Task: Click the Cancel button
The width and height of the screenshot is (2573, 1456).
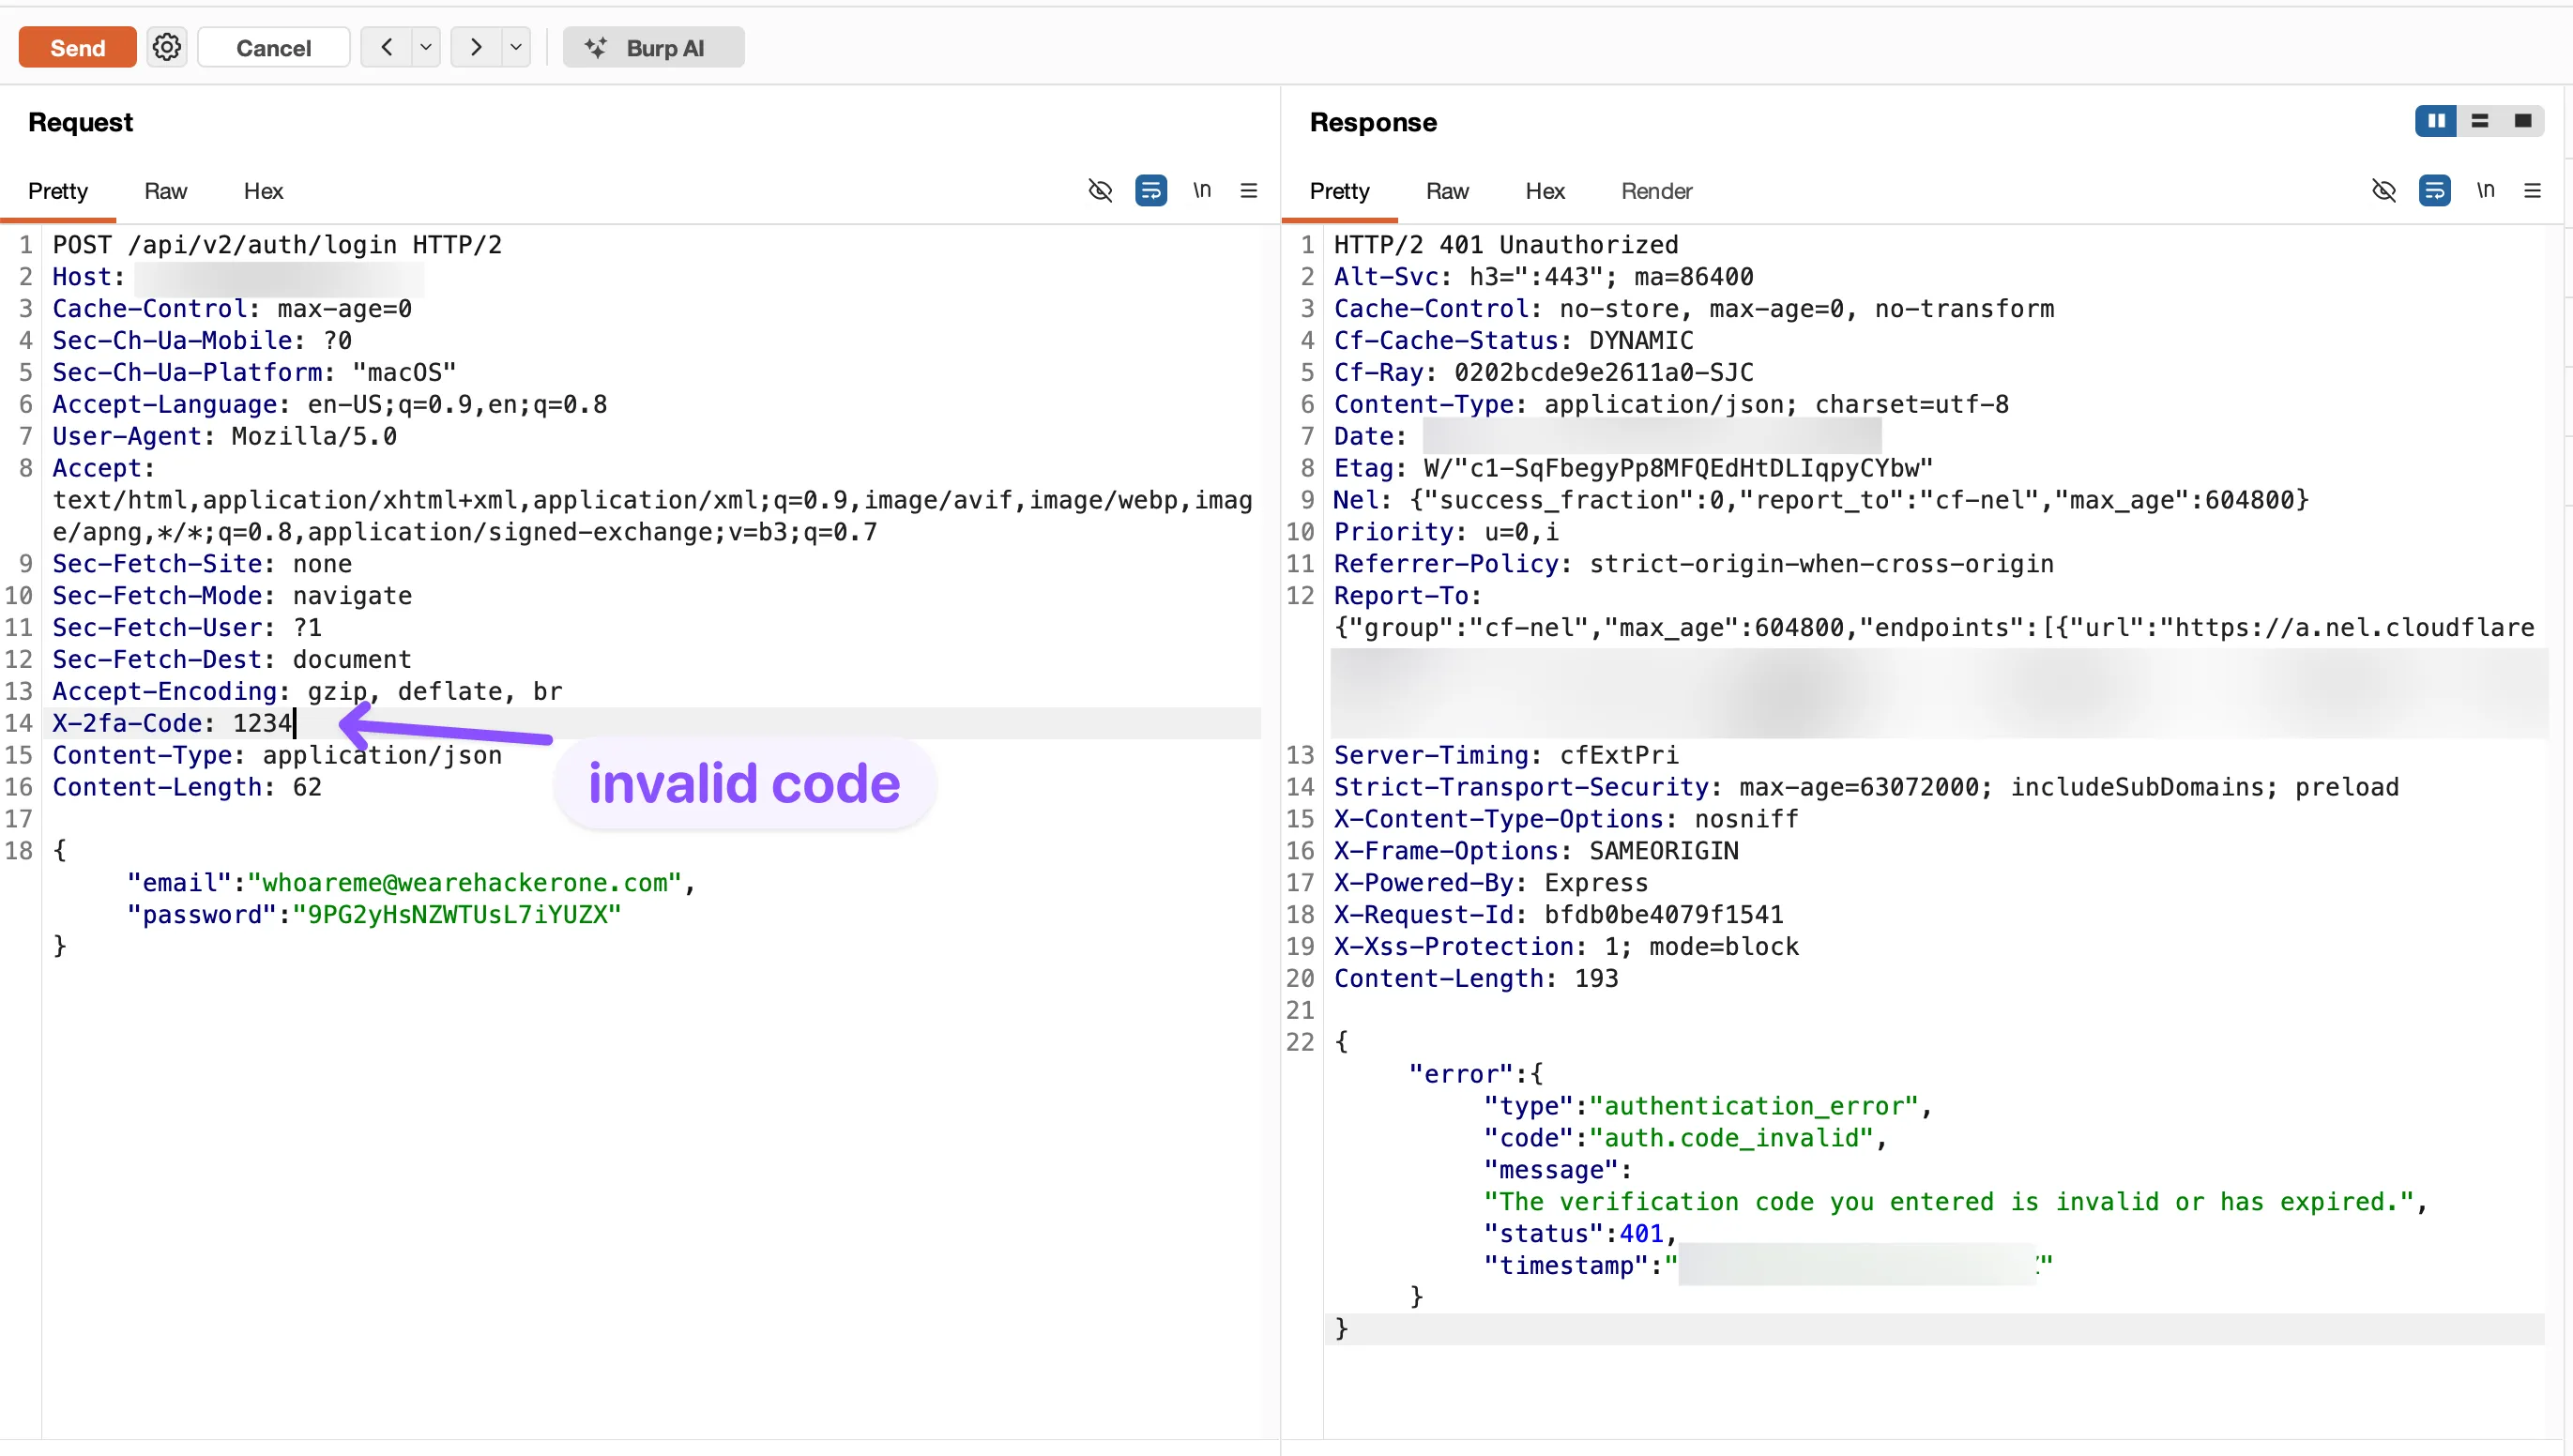Action: (273, 46)
